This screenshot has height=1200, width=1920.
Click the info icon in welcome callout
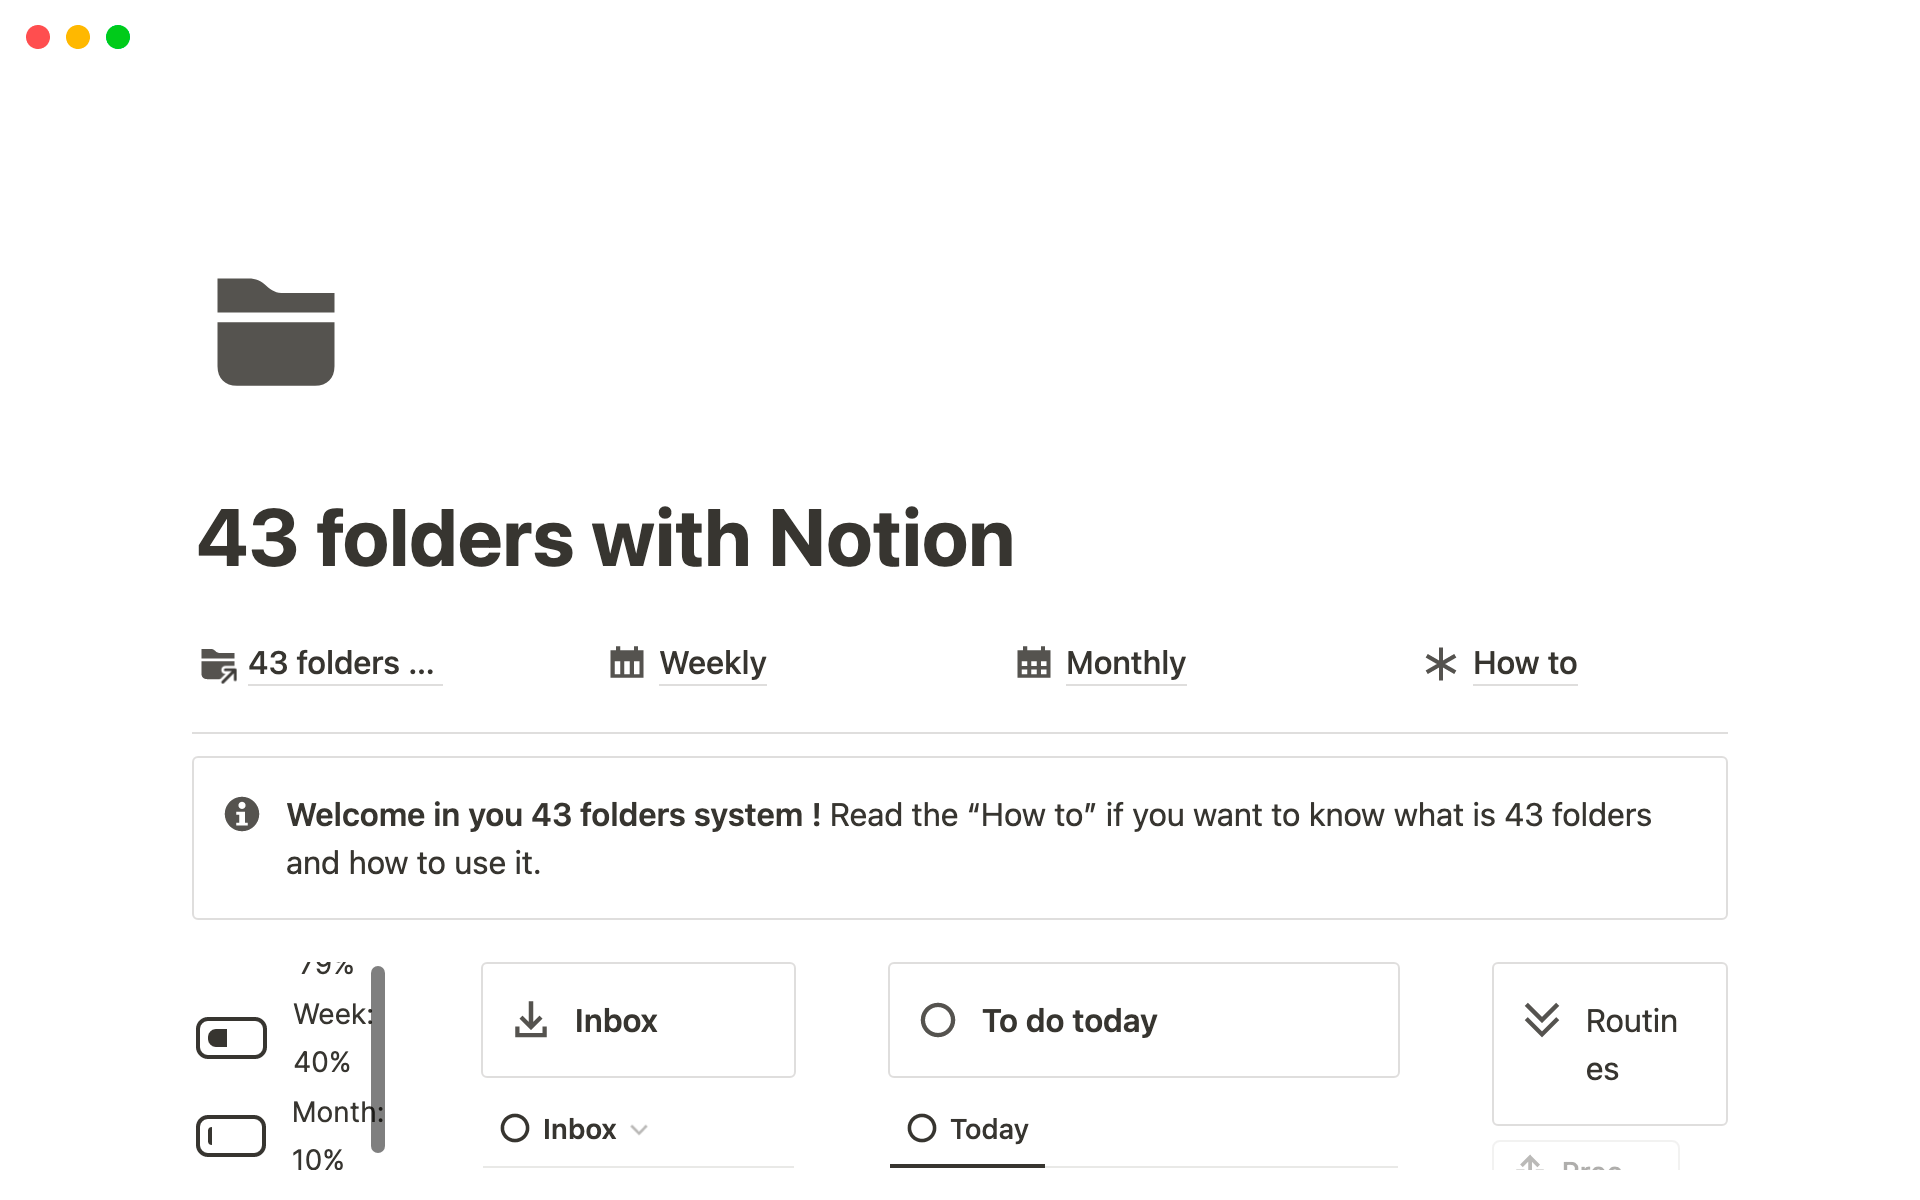[242, 814]
